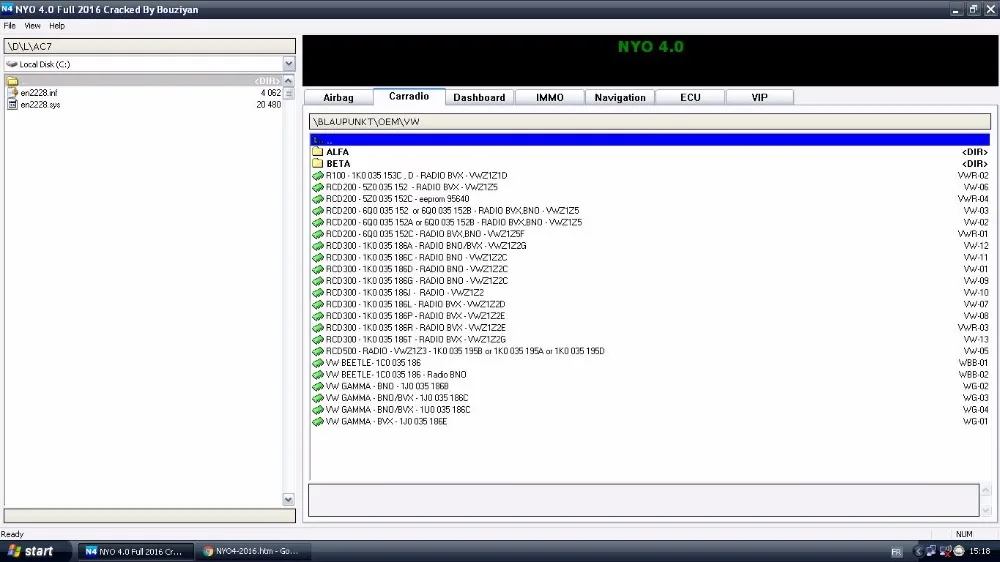Click the \D\L\AC7 path field
1000x562 pixels.
coord(150,46)
